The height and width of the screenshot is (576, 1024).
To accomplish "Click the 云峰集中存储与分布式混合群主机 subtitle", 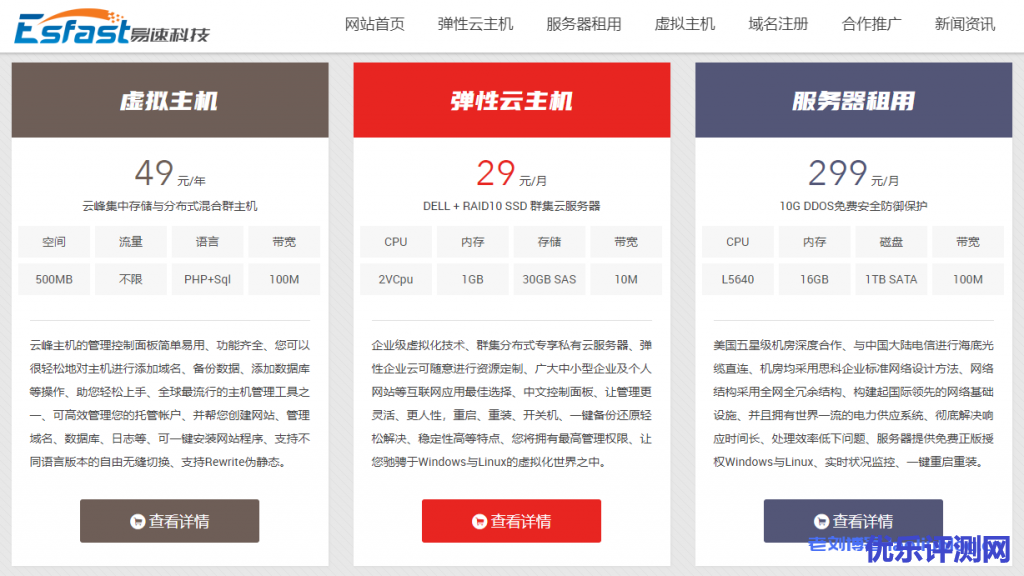I will pyautogui.click(x=170, y=206).
